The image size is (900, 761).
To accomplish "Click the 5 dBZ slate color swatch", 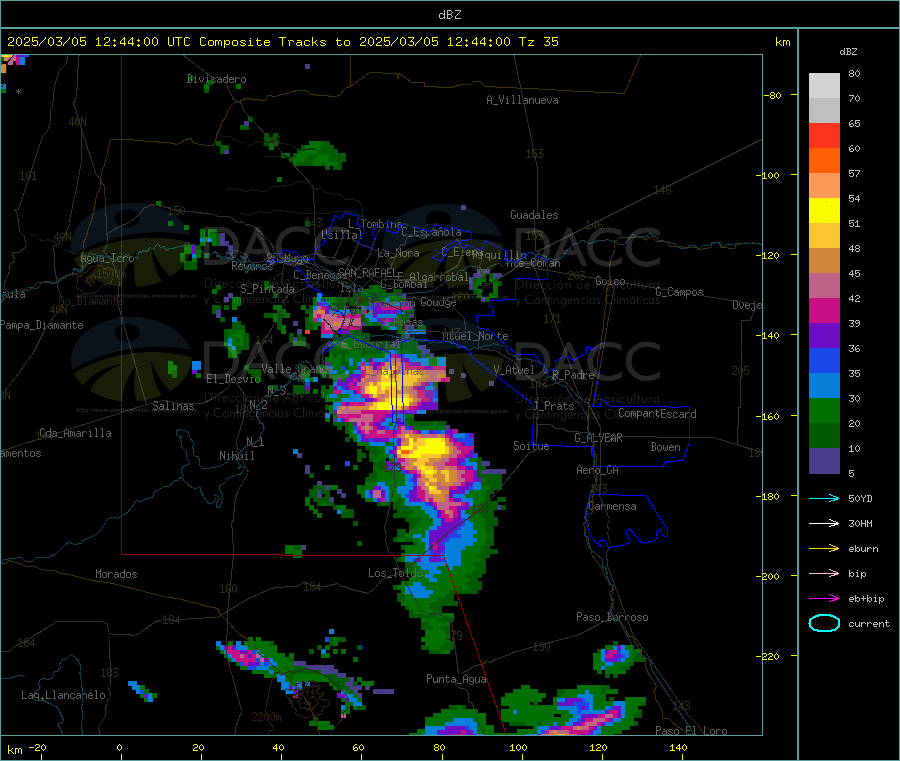I will tap(824, 461).
